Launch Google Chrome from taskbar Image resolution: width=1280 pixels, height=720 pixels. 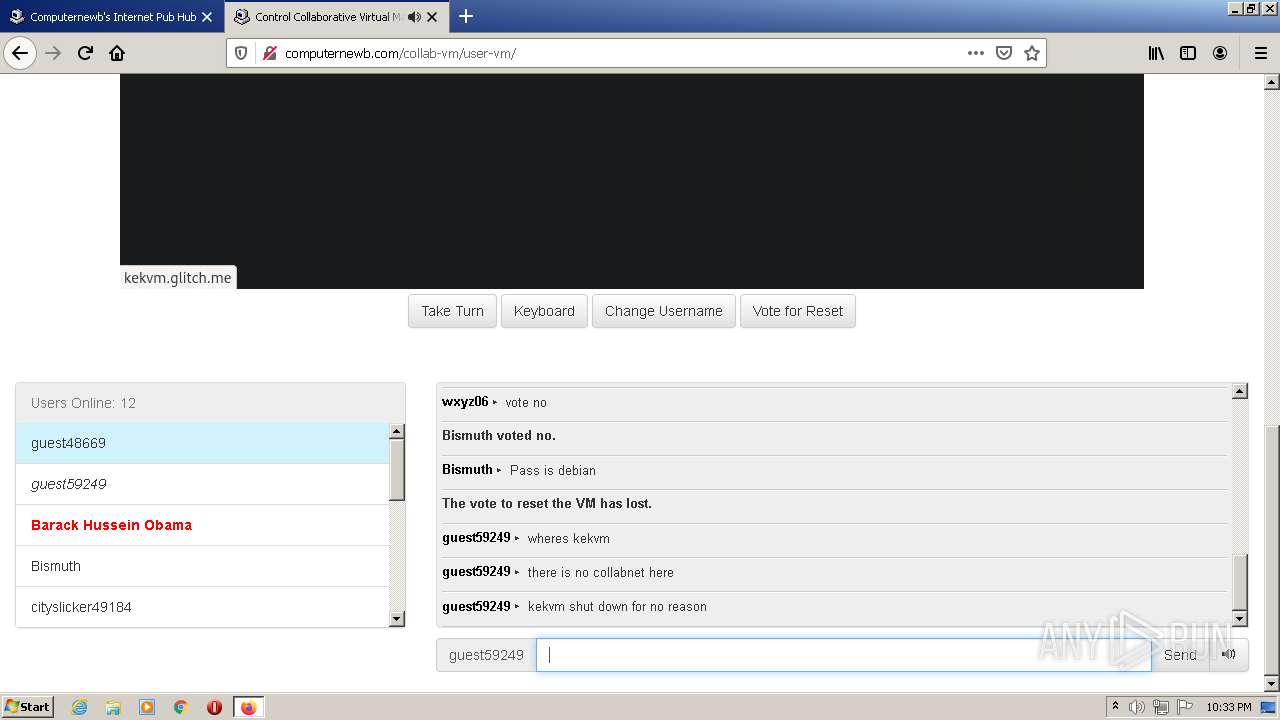pyautogui.click(x=181, y=707)
